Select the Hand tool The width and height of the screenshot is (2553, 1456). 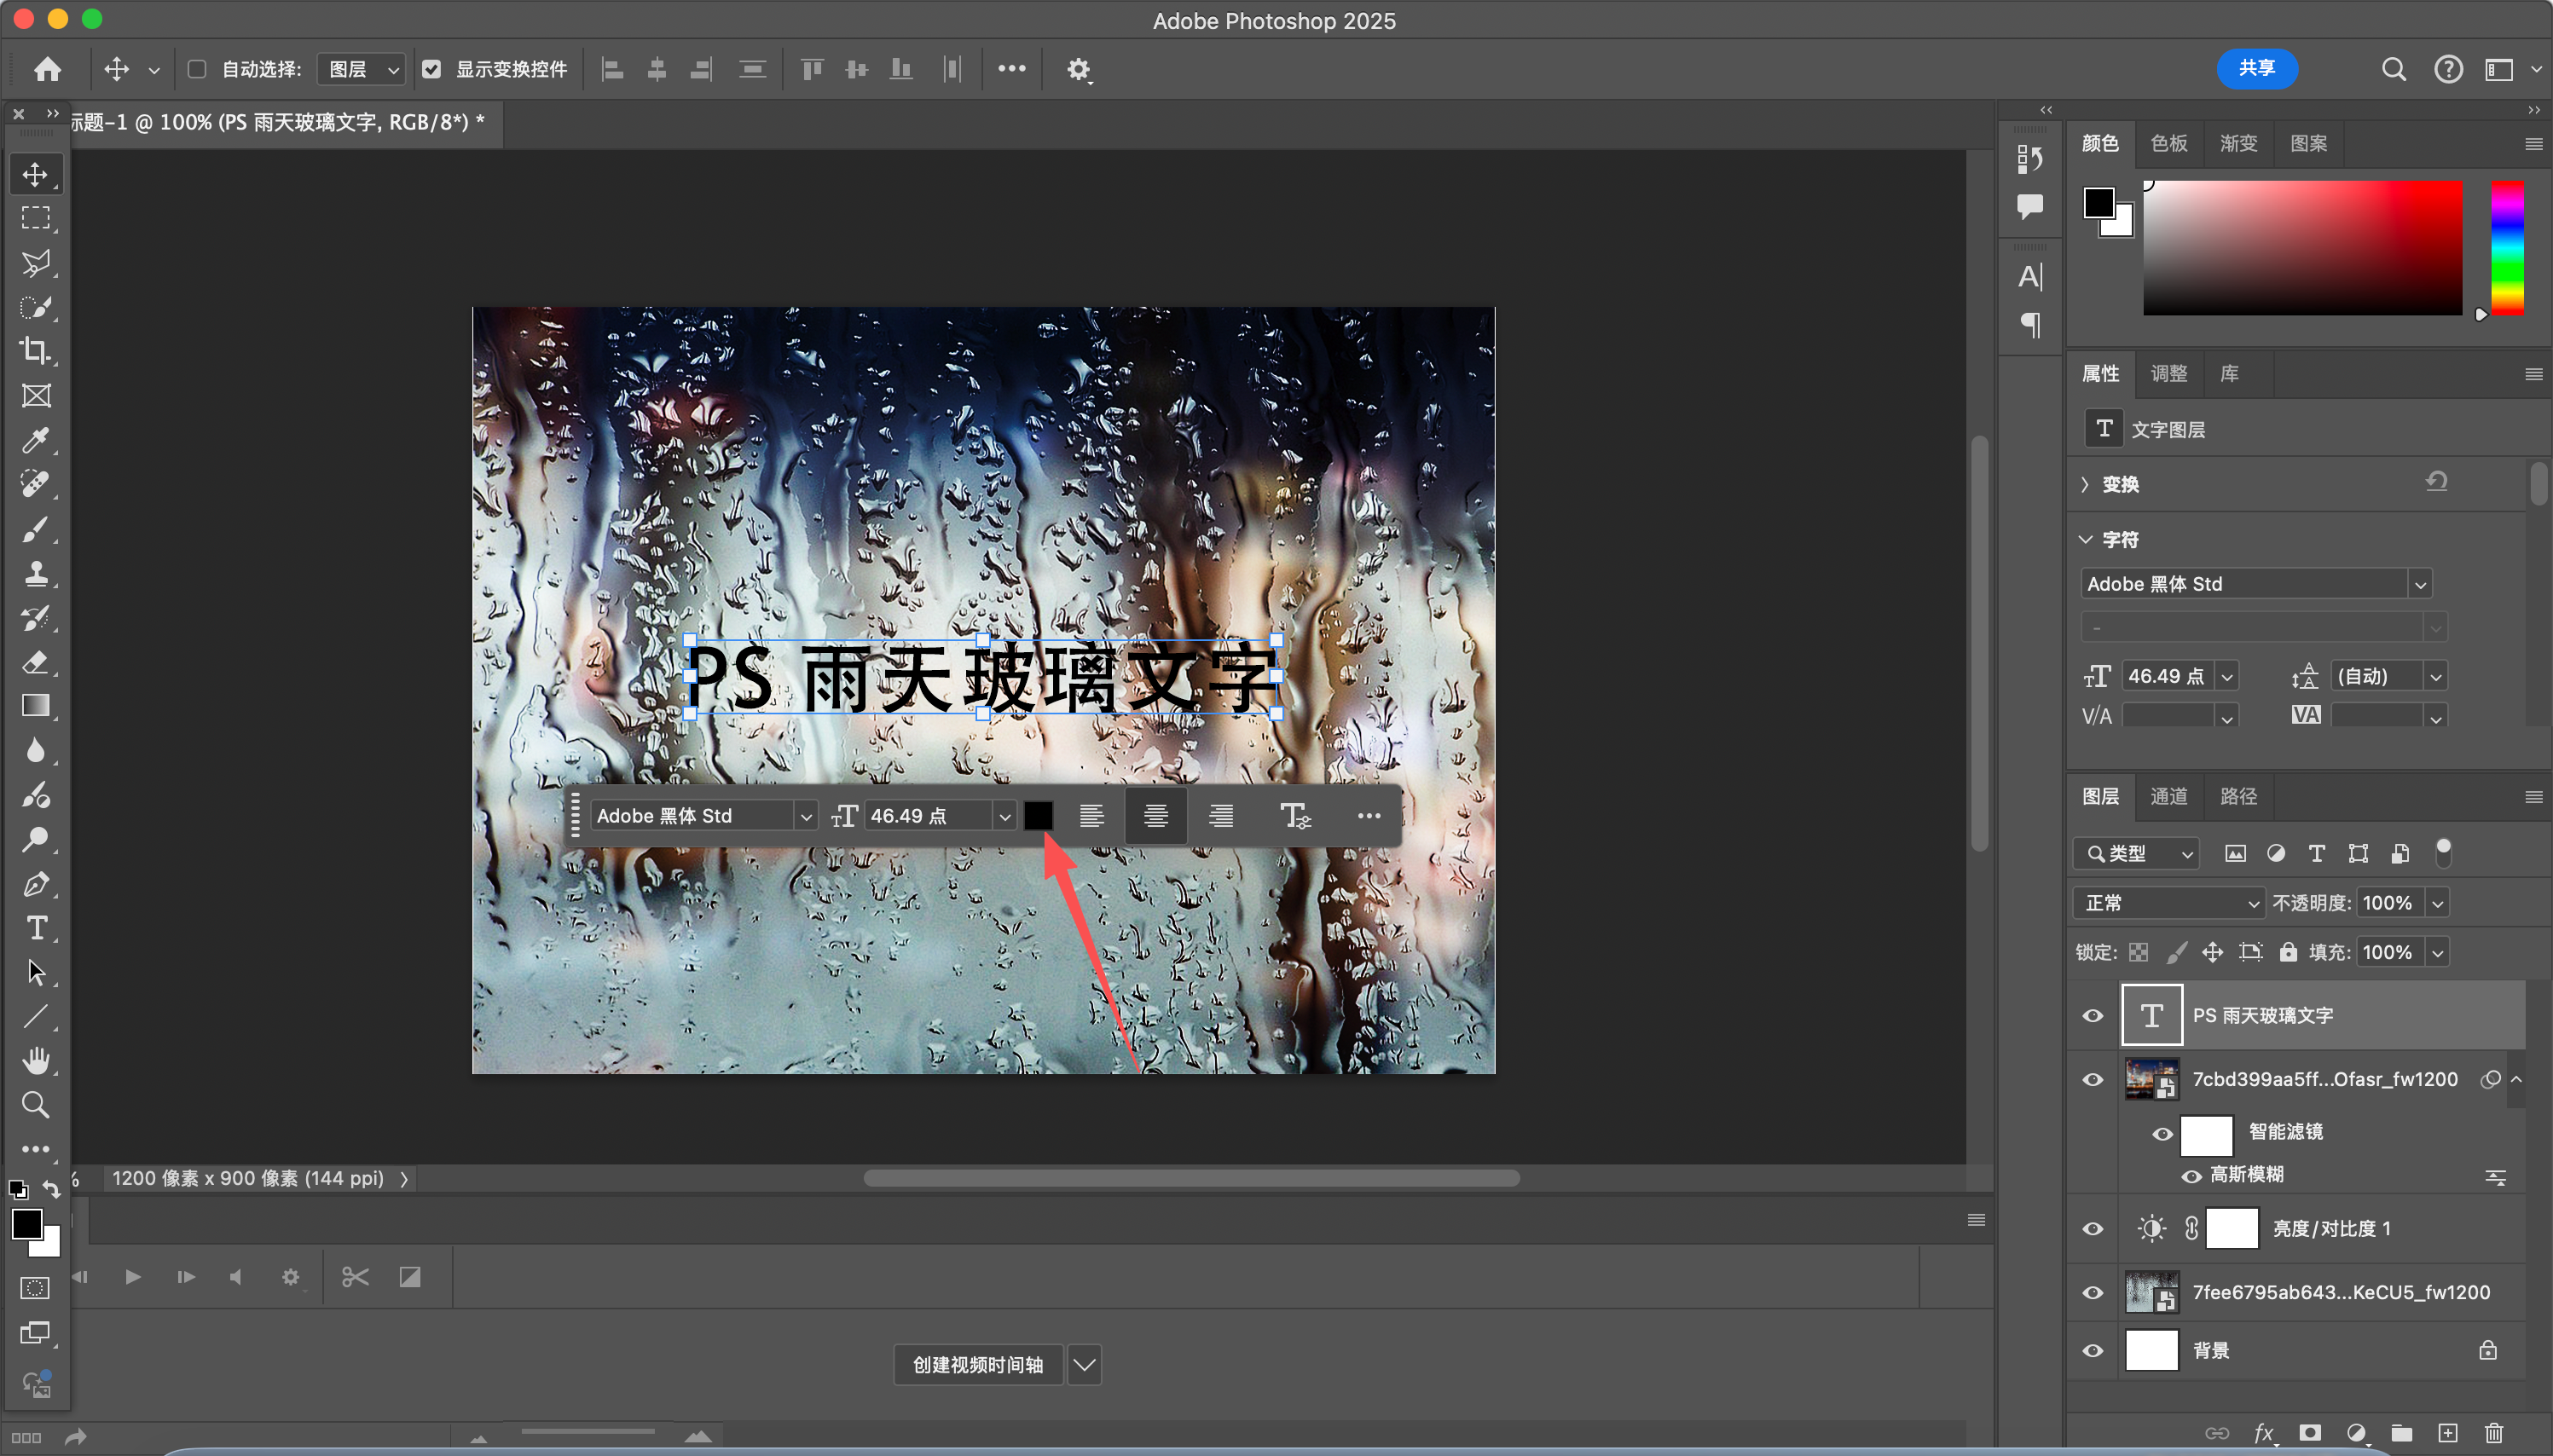(x=36, y=1060)
